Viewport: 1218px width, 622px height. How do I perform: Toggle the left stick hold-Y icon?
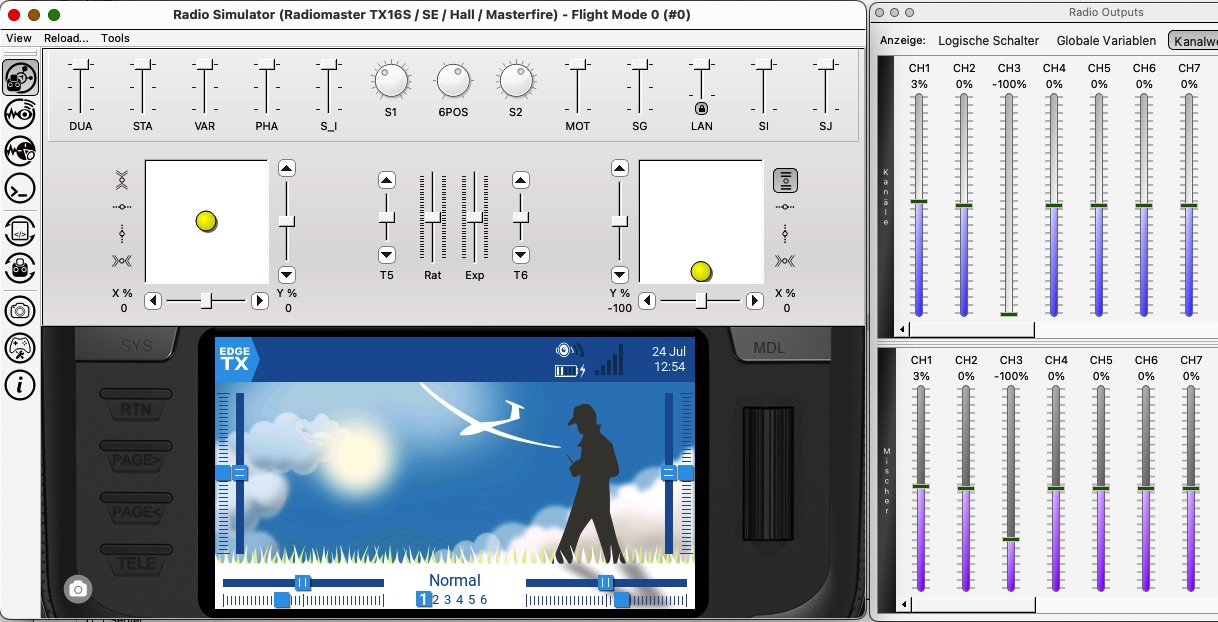point(122,180)
